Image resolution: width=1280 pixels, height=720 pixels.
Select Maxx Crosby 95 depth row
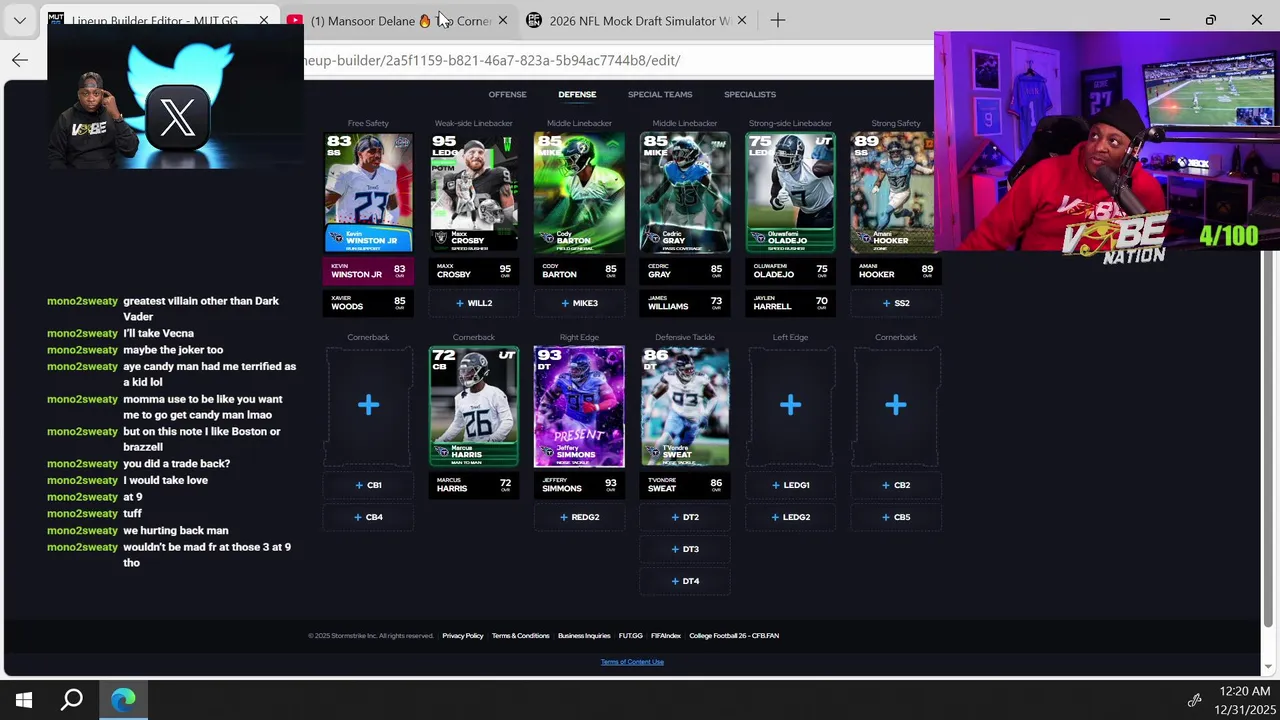click(474, 271)
